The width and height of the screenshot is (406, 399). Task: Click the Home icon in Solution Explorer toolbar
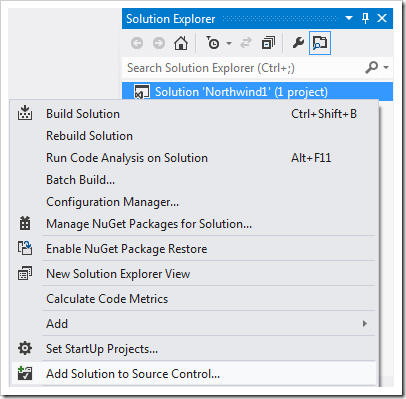coord(181,43)
